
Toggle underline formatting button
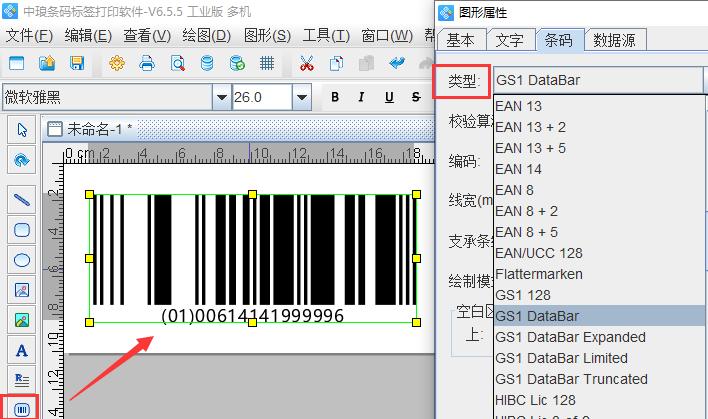click(x=389, y=97)
